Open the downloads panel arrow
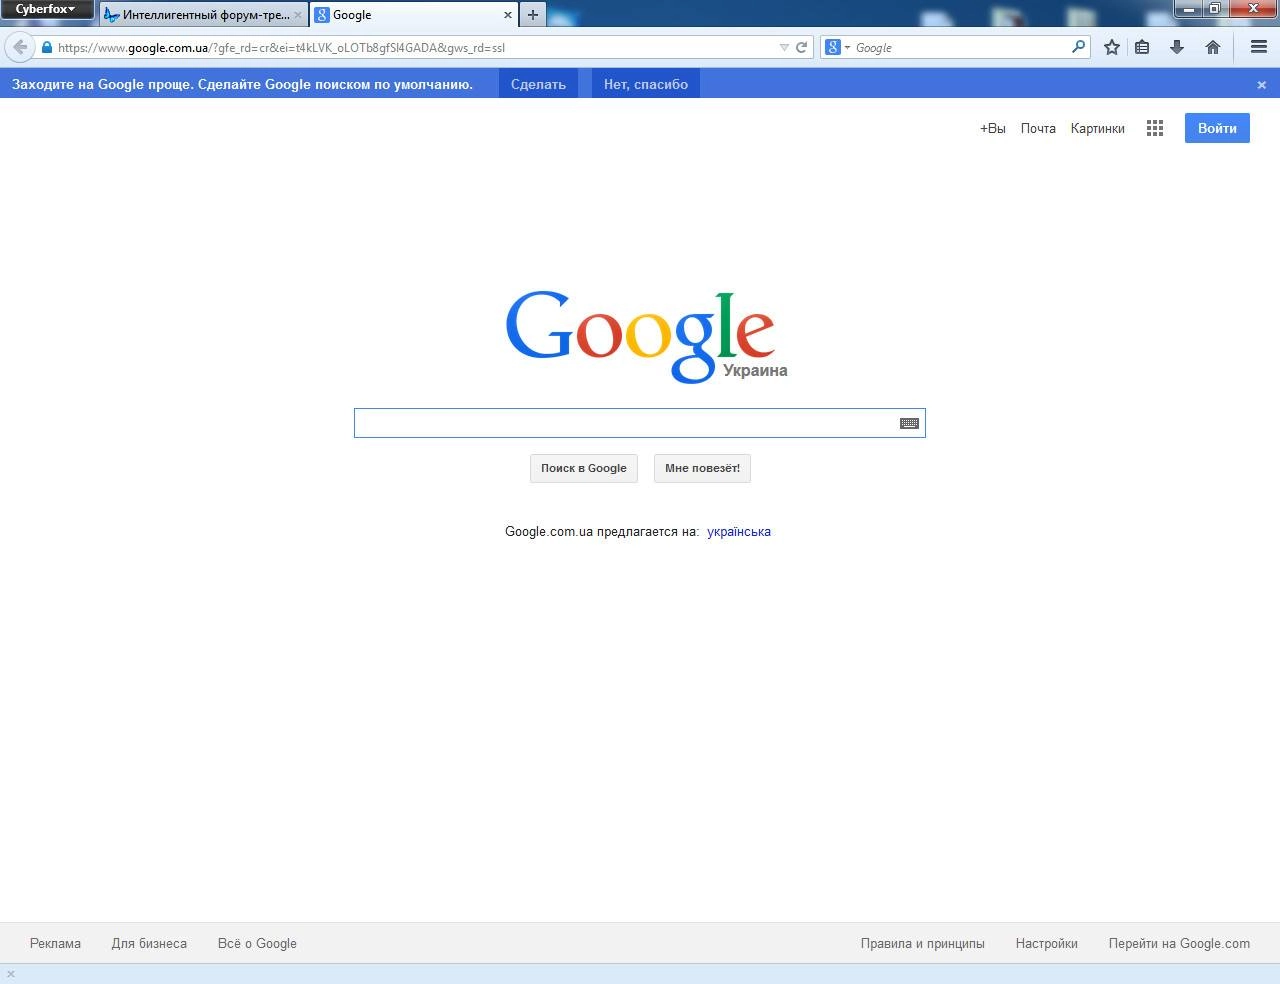Screen dimensions: 1280x984 point(1177,47)
